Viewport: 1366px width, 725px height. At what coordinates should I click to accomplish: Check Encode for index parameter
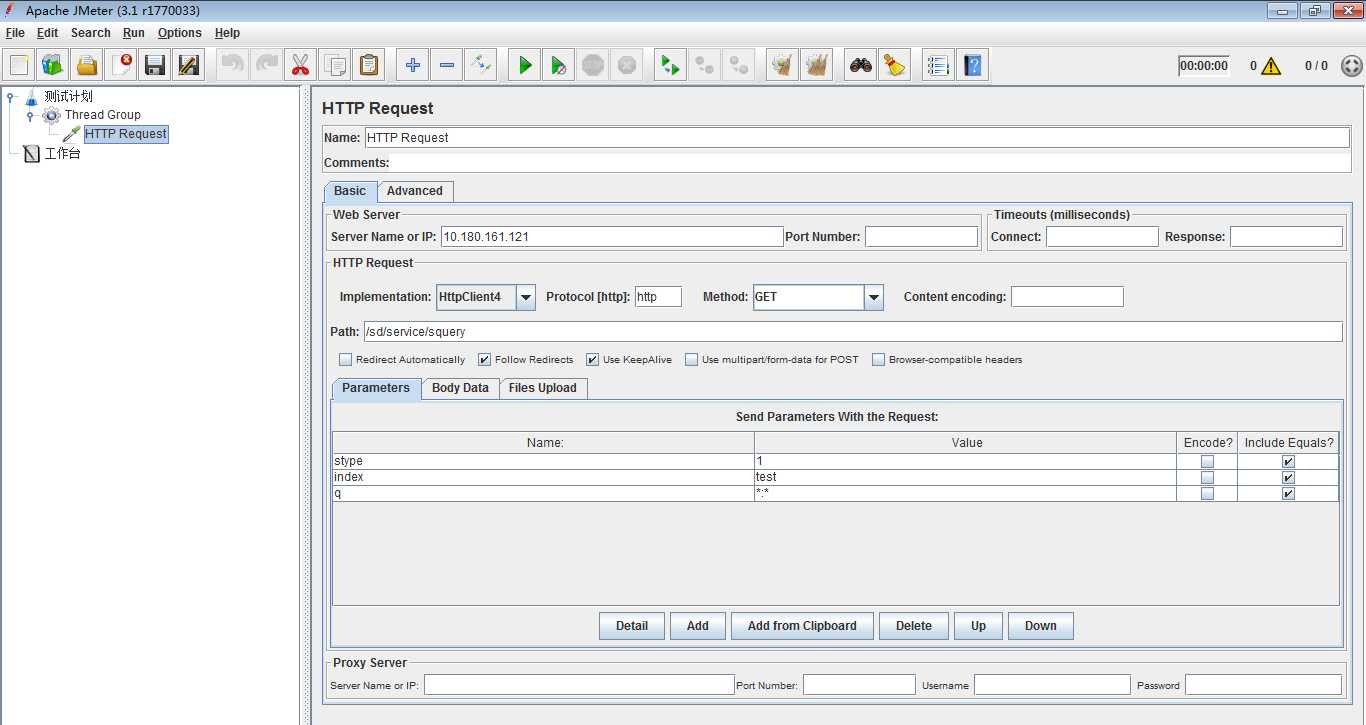(x=1207, y=477)
